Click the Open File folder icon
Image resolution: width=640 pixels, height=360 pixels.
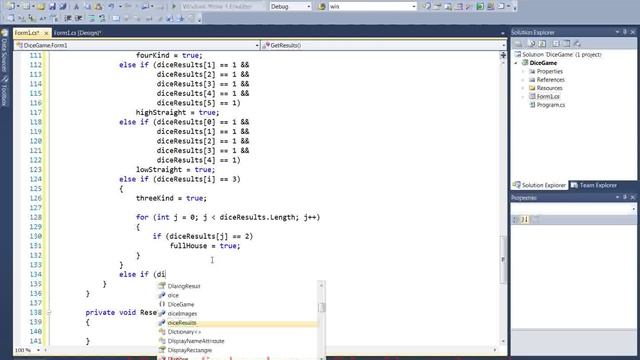click(x=41, y=7)
